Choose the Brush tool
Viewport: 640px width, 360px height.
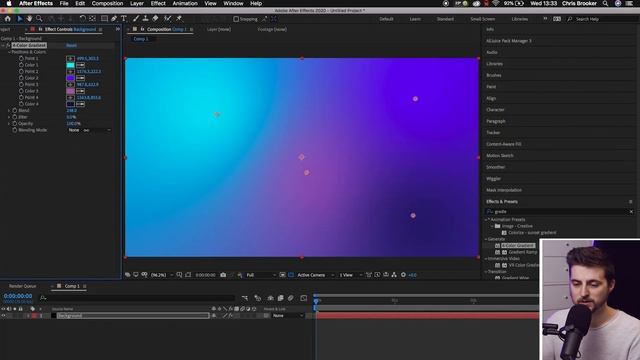(136, 19)
